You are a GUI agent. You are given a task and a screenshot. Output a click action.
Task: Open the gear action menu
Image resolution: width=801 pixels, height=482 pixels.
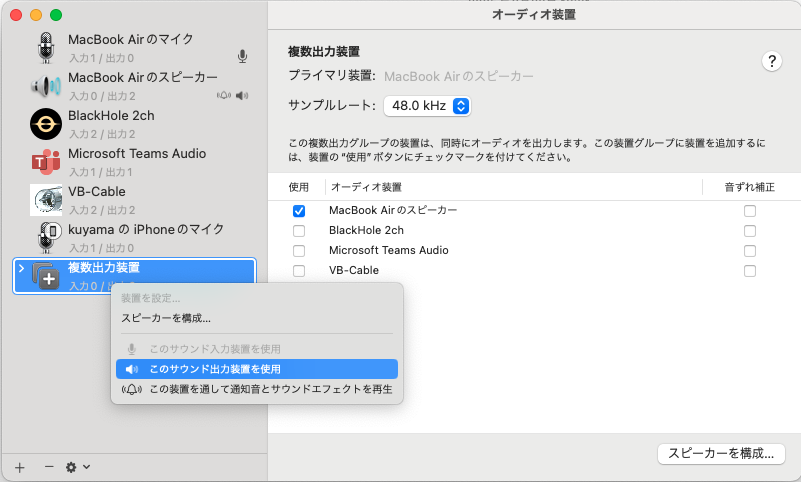pyautogui.click(x=78, y=467)
